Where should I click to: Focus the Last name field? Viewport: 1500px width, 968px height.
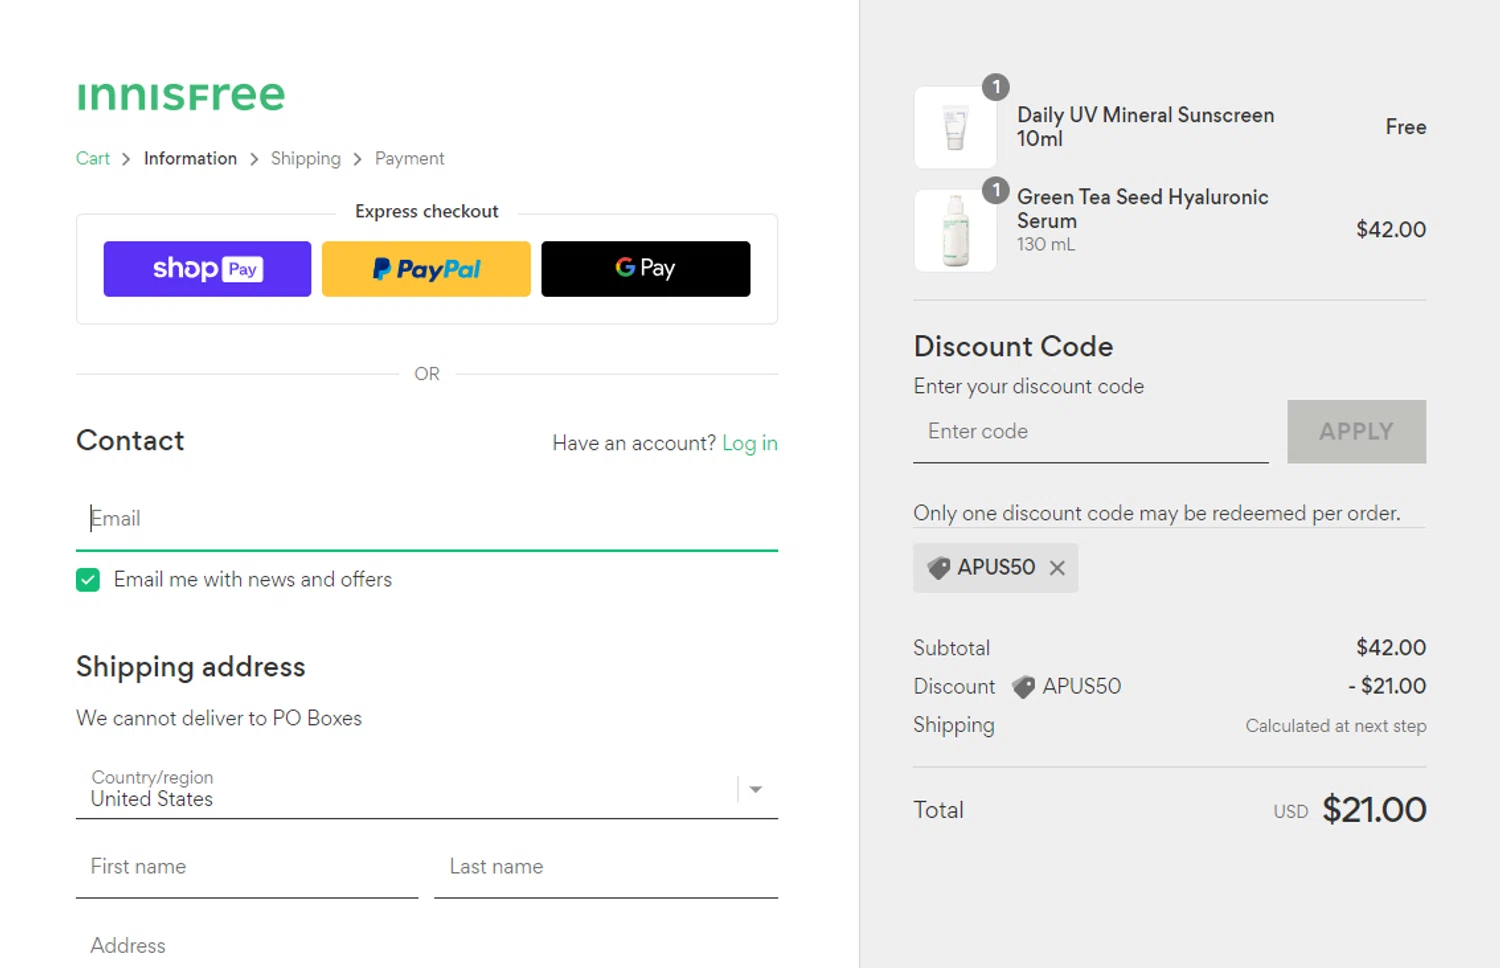pyautogui.click(x=606, y=867)
